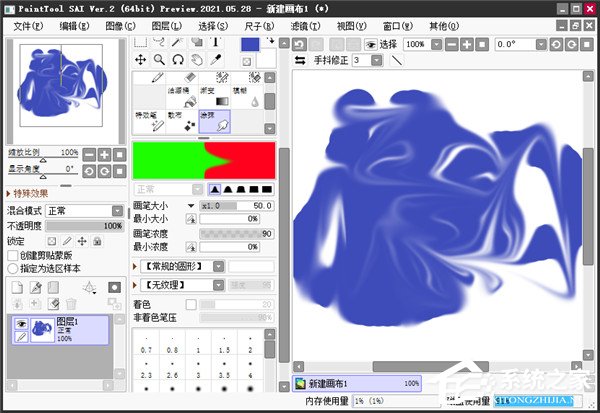Open the 图层 menu
600x413 pixels.
tap(165, 24)
